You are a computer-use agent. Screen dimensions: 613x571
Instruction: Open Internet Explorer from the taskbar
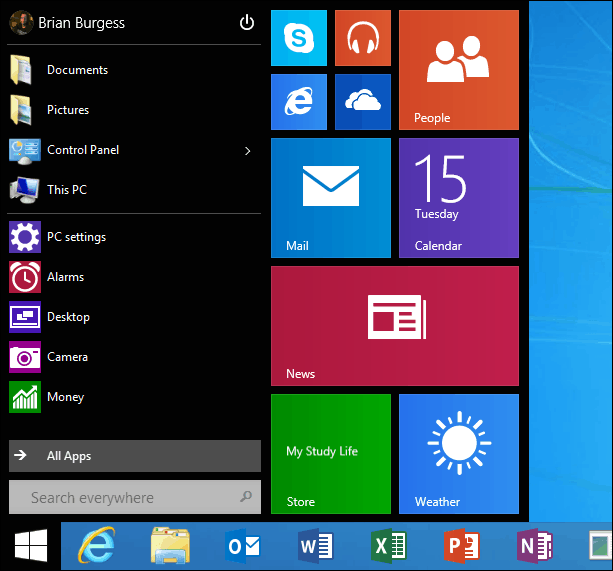(97, 545)
